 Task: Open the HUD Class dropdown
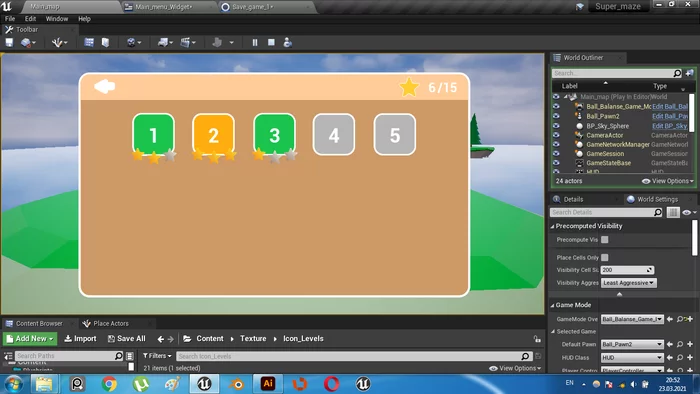[632, 357]
